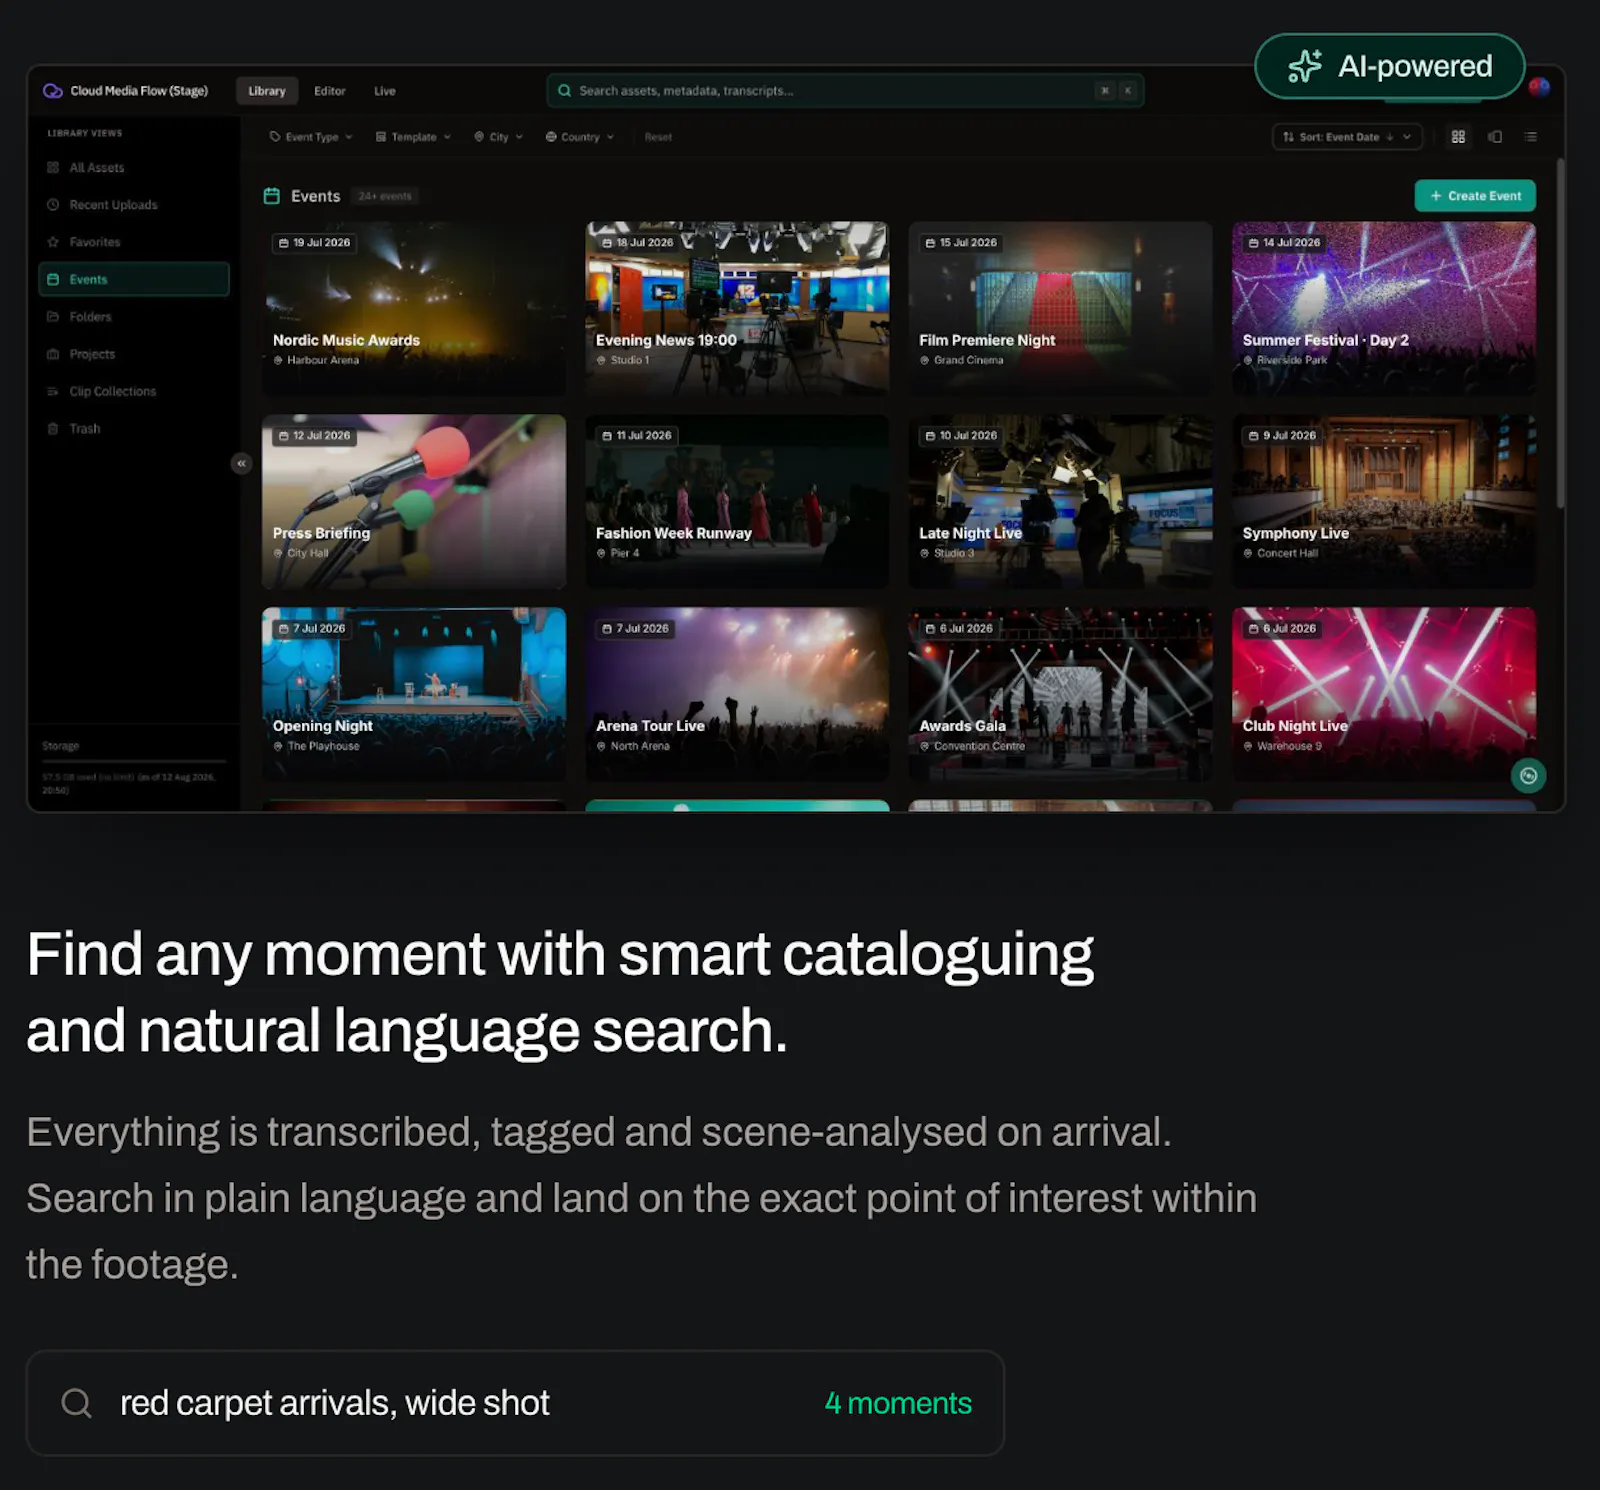
Task: Click the sparkle icon in AI-powered badge
Action: tap(1304, 66)
